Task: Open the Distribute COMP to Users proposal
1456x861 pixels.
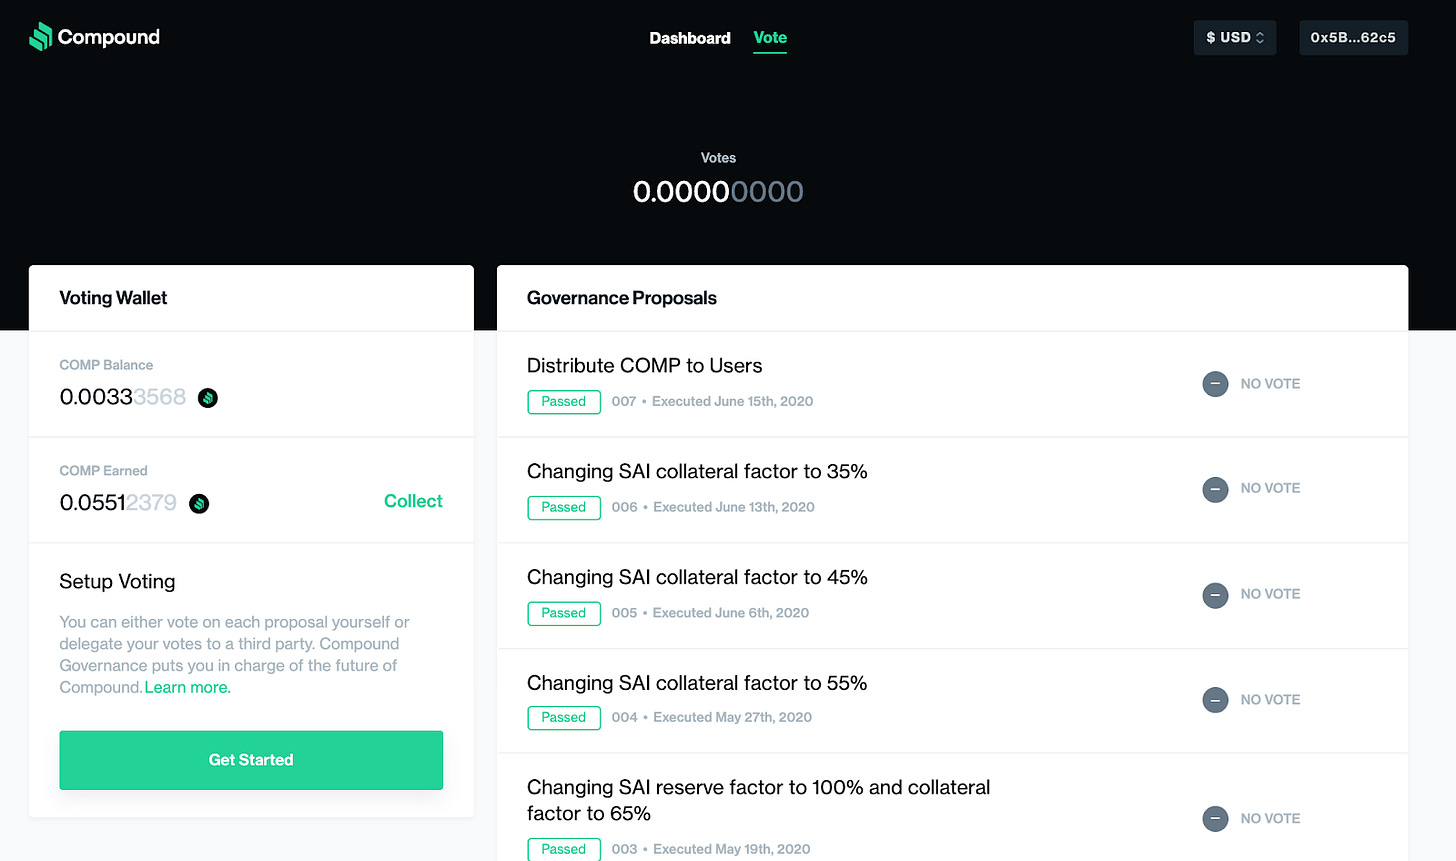Action: click(644, 366)
